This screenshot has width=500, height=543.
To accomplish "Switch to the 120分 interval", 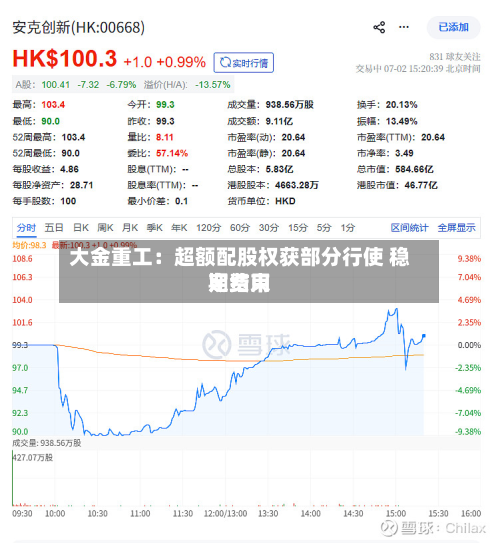I will click(x=208, y=228).
